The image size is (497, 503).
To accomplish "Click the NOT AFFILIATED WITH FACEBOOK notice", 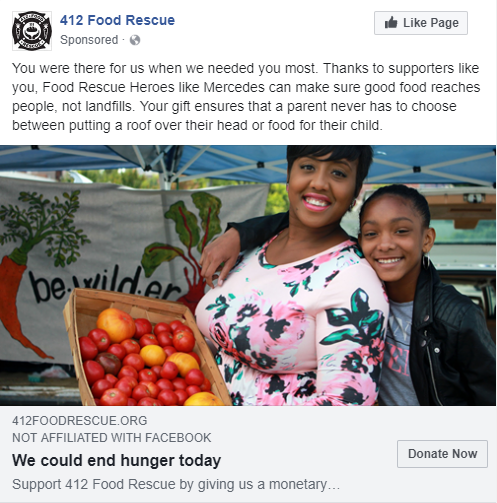I will (x=112, y=438).
